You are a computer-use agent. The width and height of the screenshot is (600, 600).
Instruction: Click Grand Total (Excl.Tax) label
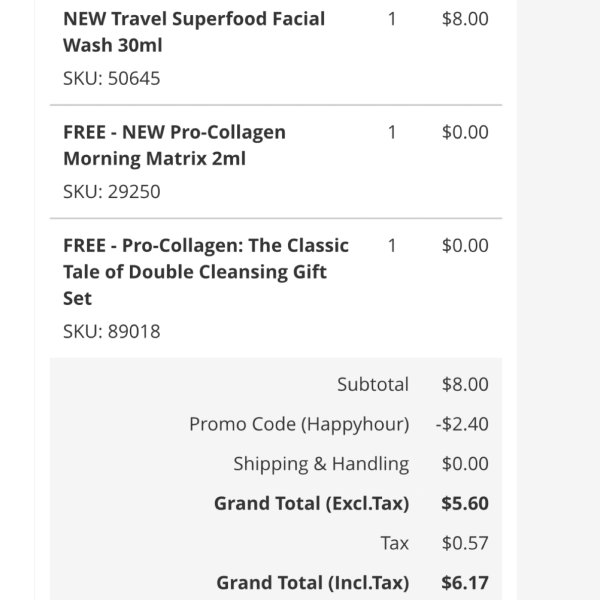pyautogui.click(x=312, y=504)
